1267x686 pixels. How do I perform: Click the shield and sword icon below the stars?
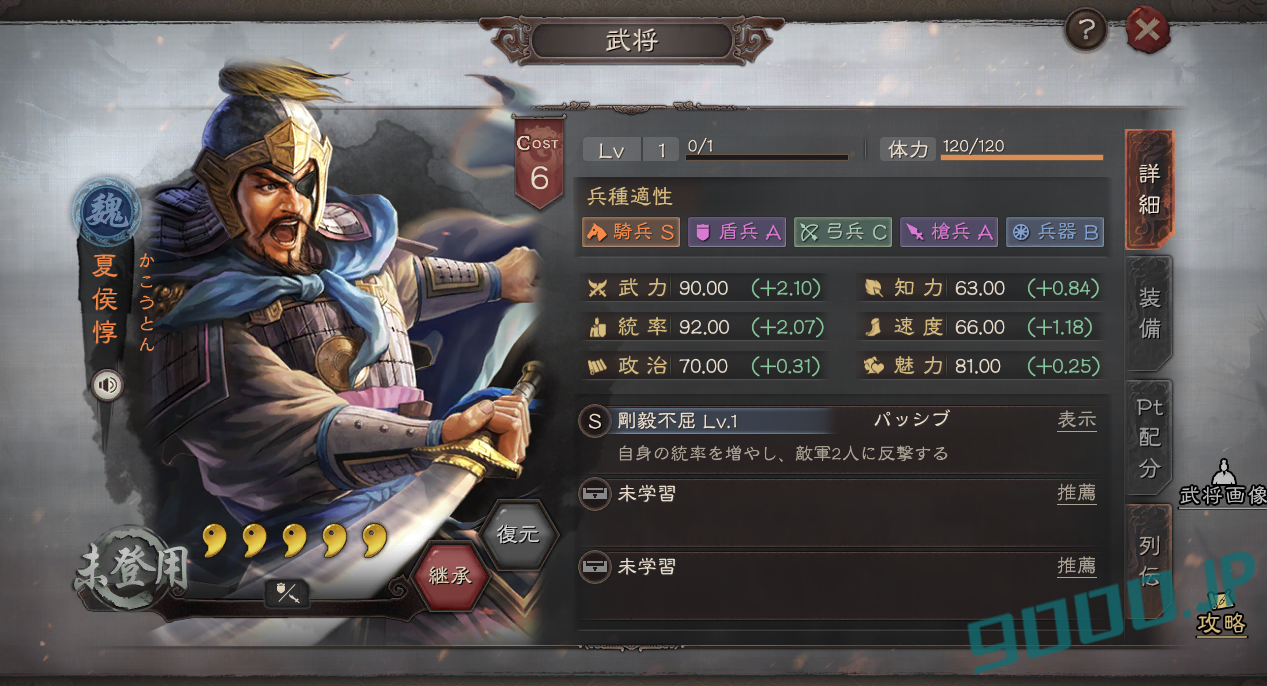point(287,593)
